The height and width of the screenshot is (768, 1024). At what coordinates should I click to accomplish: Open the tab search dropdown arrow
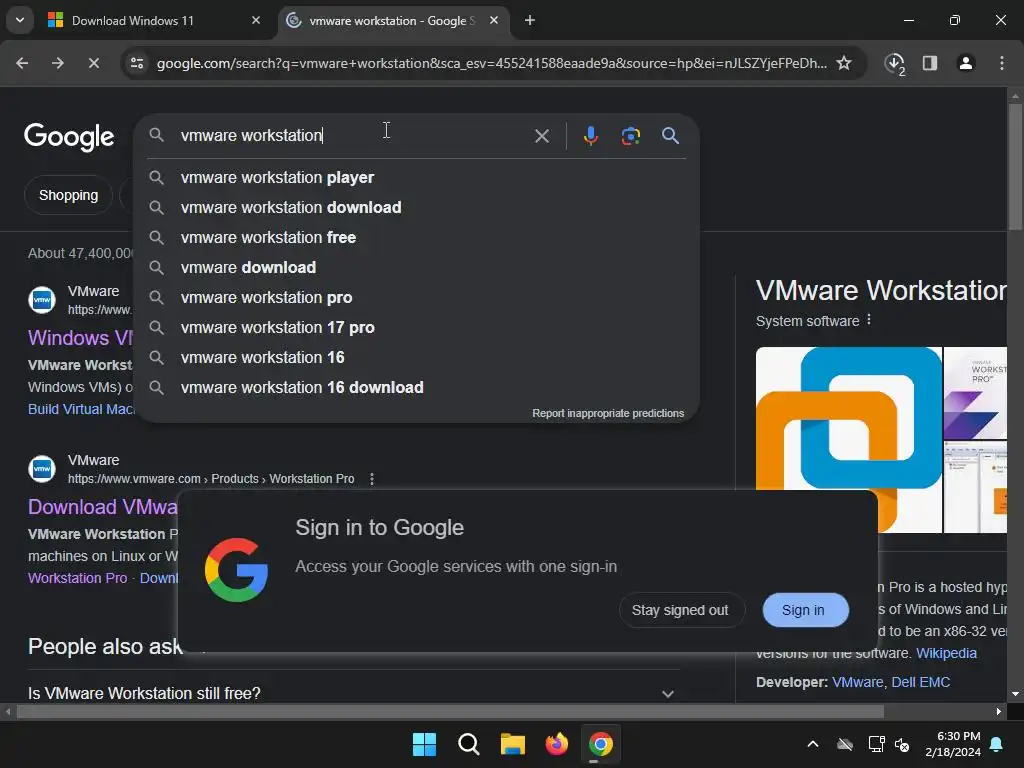[20, 20]
